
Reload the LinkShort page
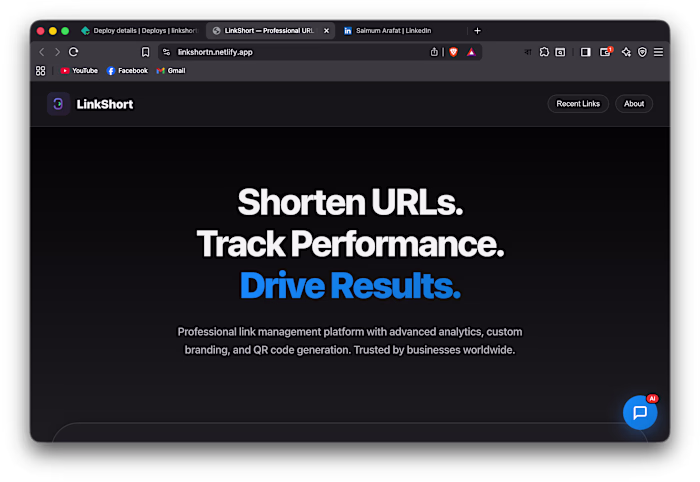[74, 52]
